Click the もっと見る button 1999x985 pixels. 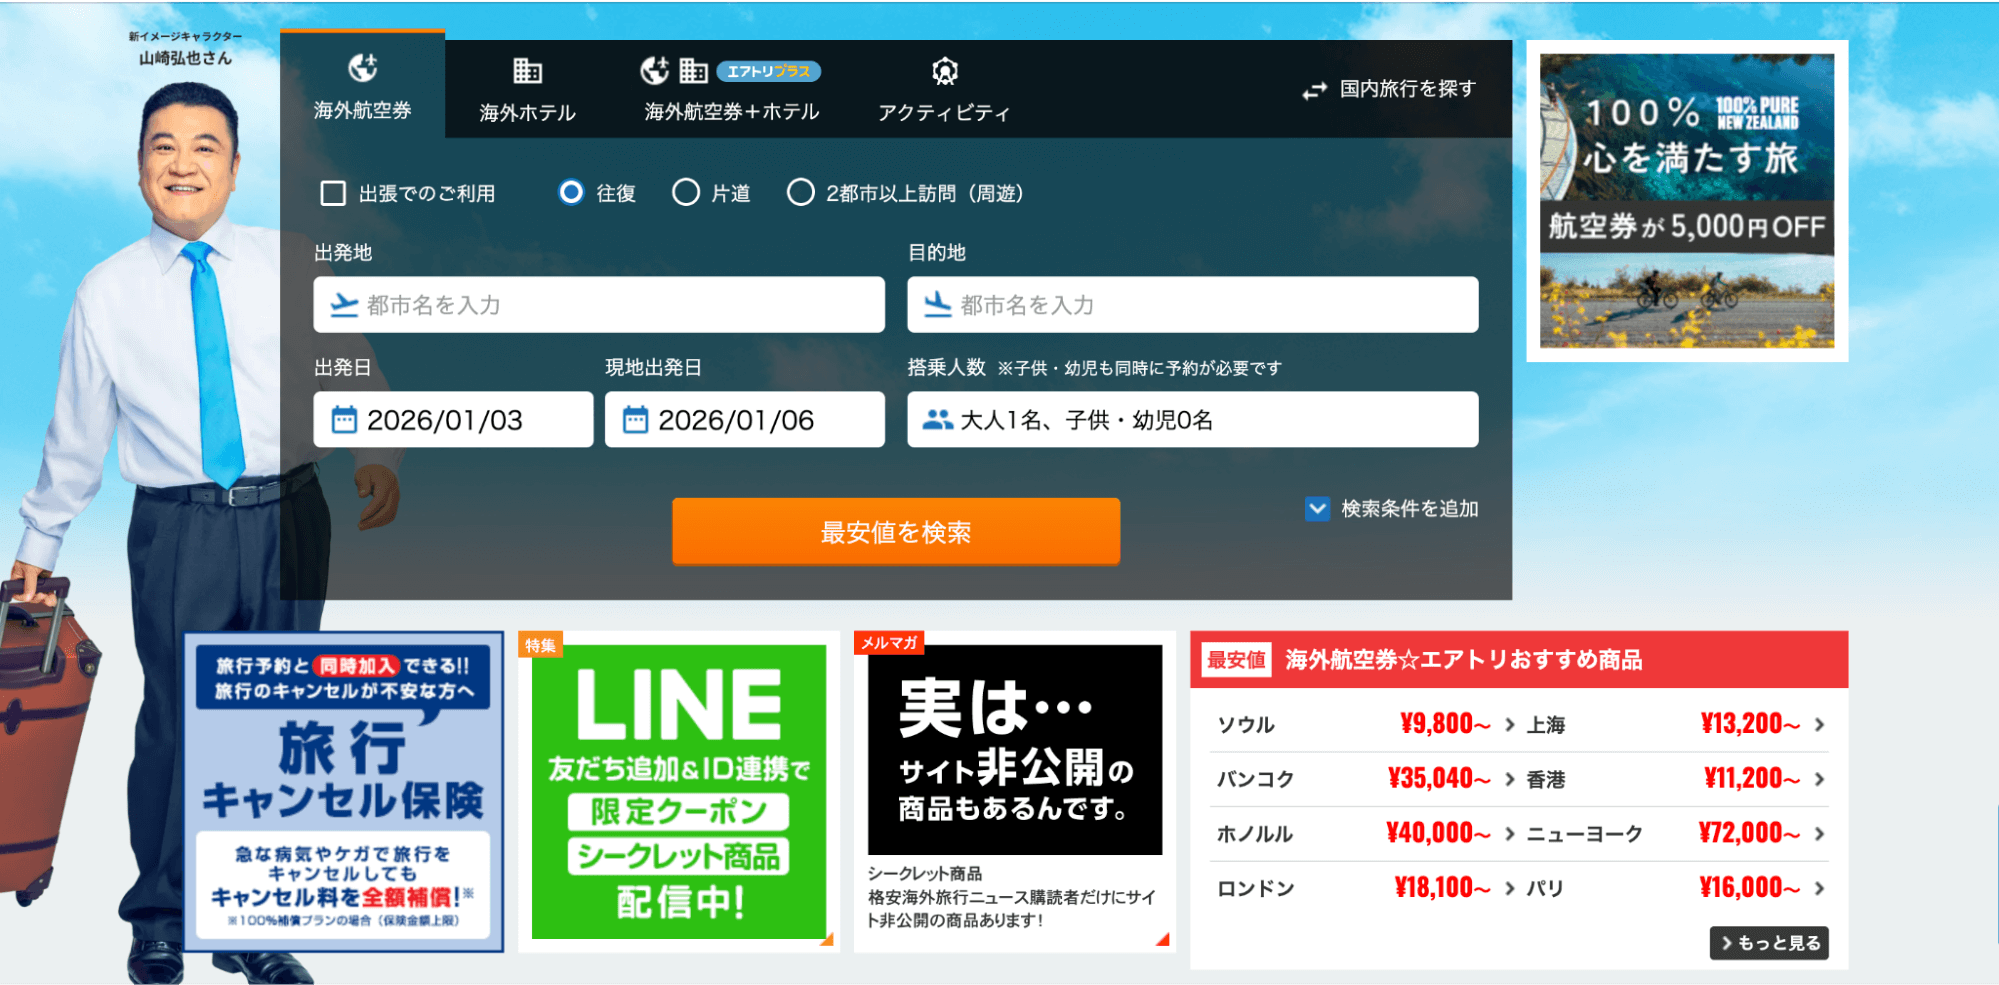coord(1768,943)
